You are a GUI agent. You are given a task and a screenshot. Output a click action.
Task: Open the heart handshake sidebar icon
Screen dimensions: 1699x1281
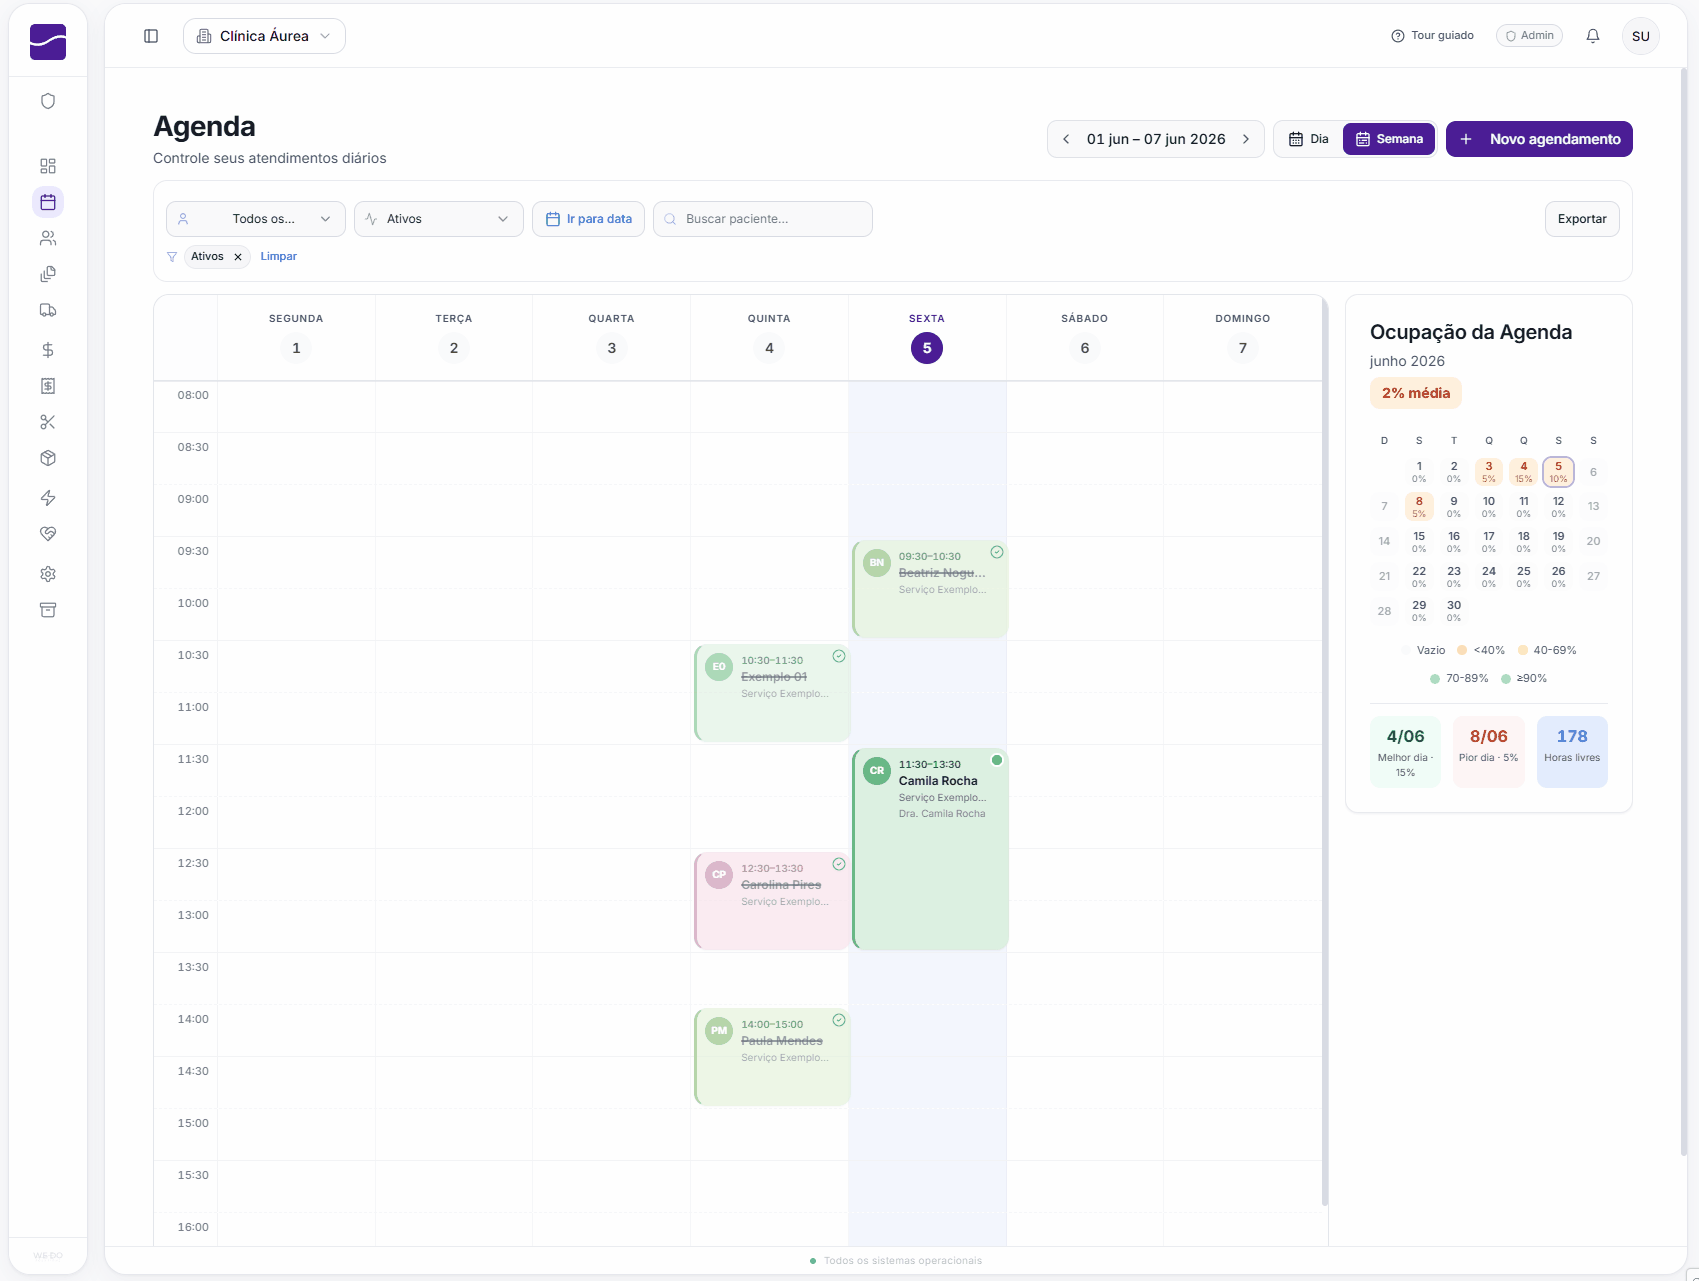pos(48,534)
